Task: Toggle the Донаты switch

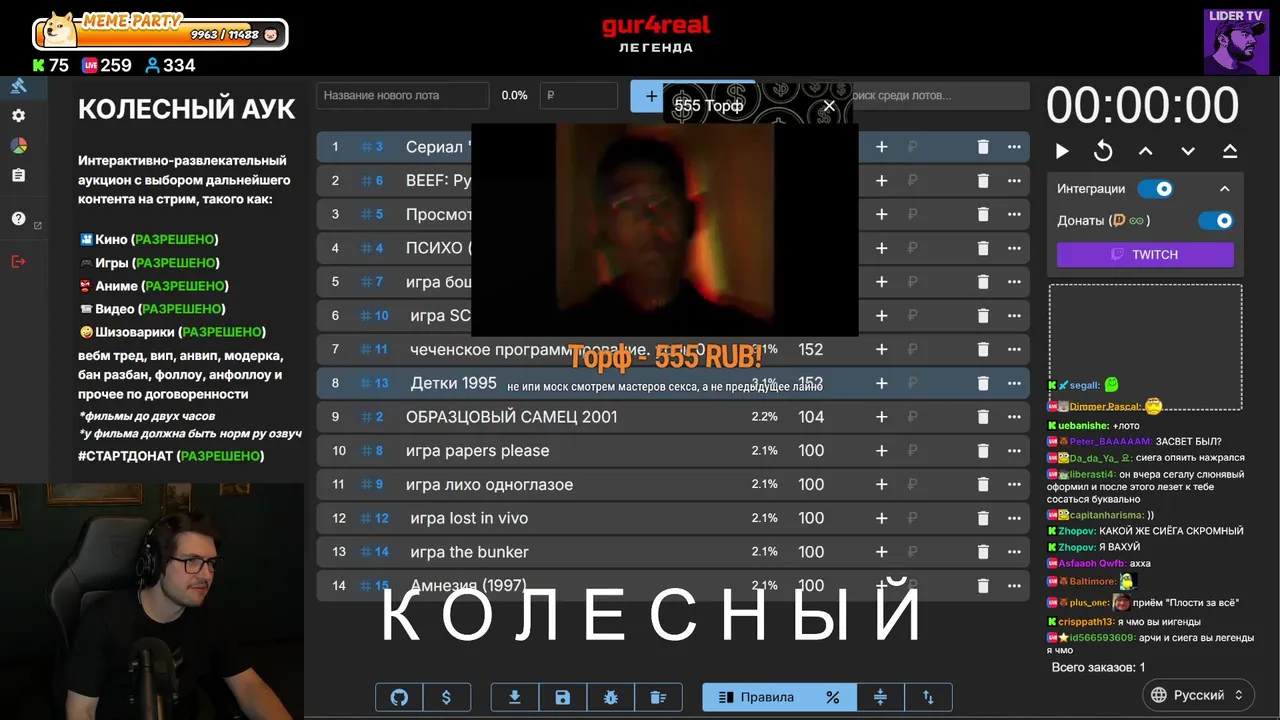Action: tap(1216, 221)
